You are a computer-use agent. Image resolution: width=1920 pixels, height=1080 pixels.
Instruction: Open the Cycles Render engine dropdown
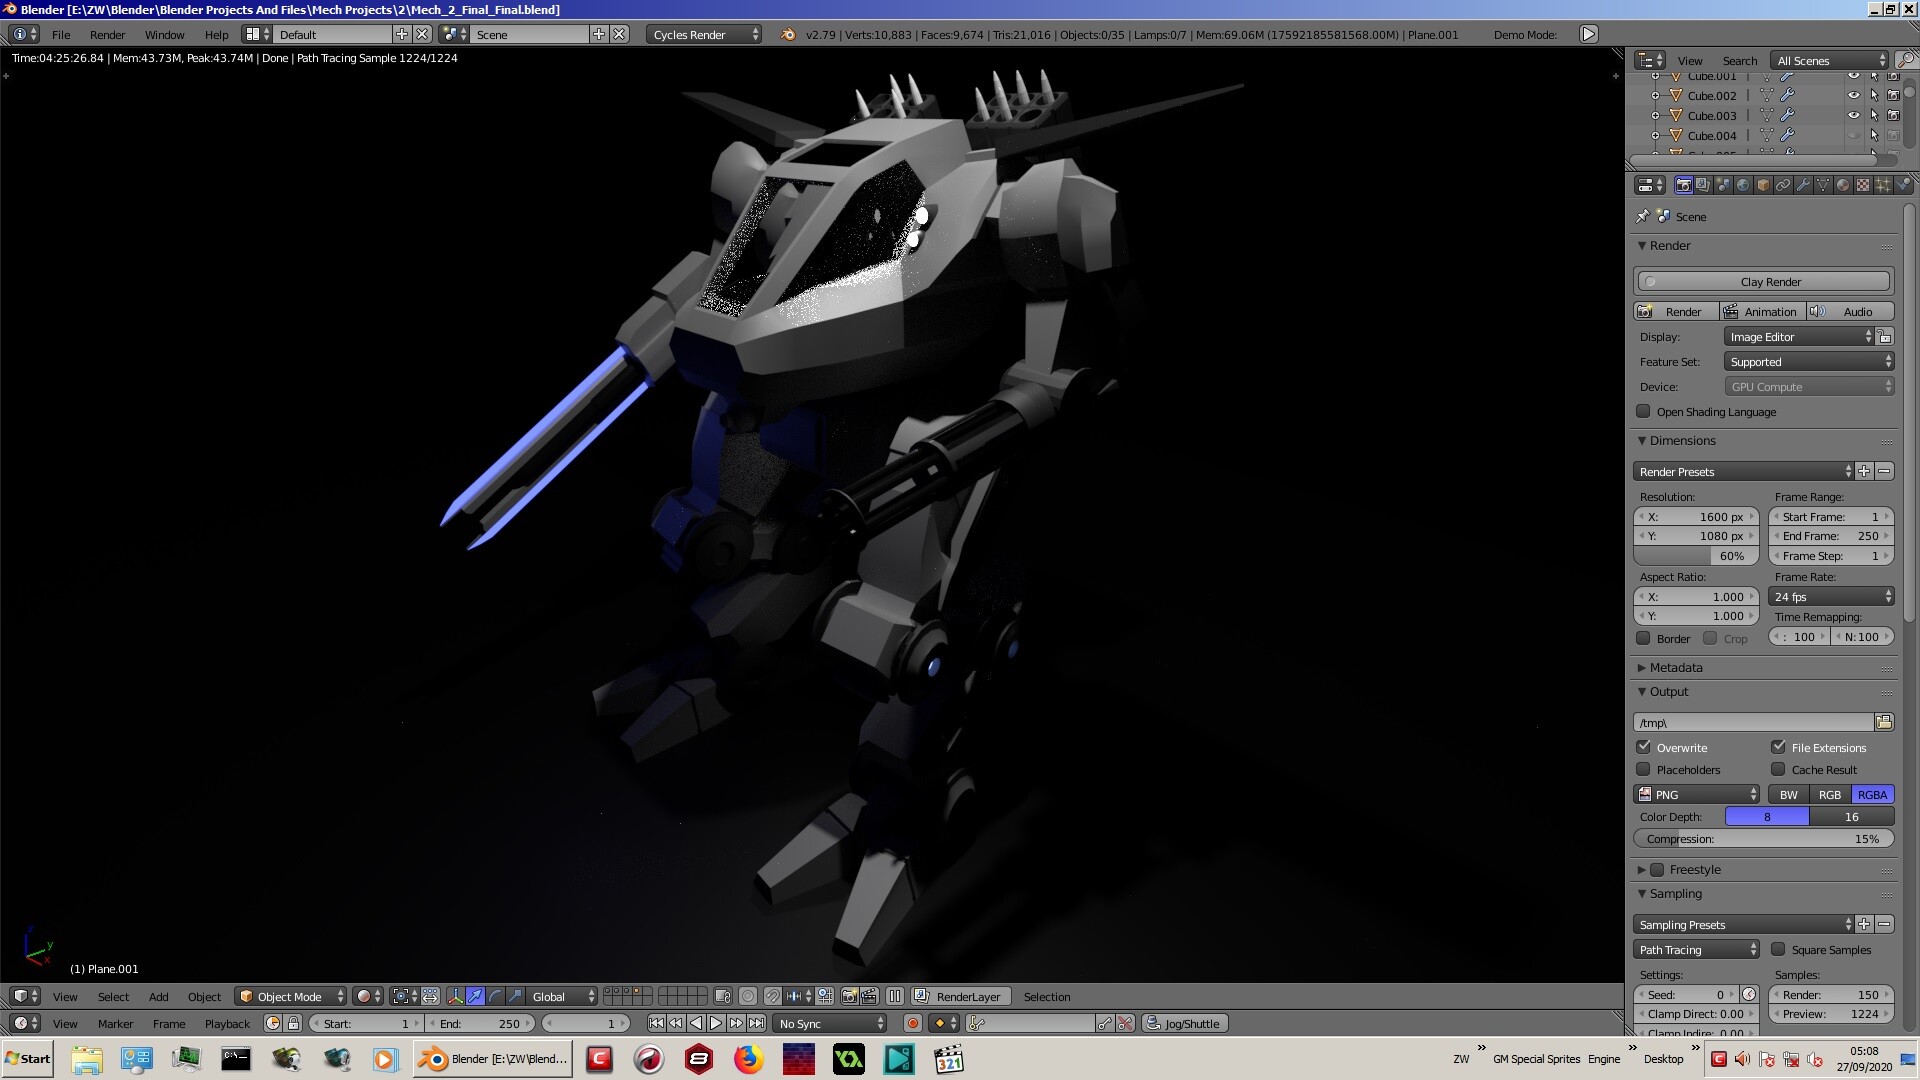(704, 34)
